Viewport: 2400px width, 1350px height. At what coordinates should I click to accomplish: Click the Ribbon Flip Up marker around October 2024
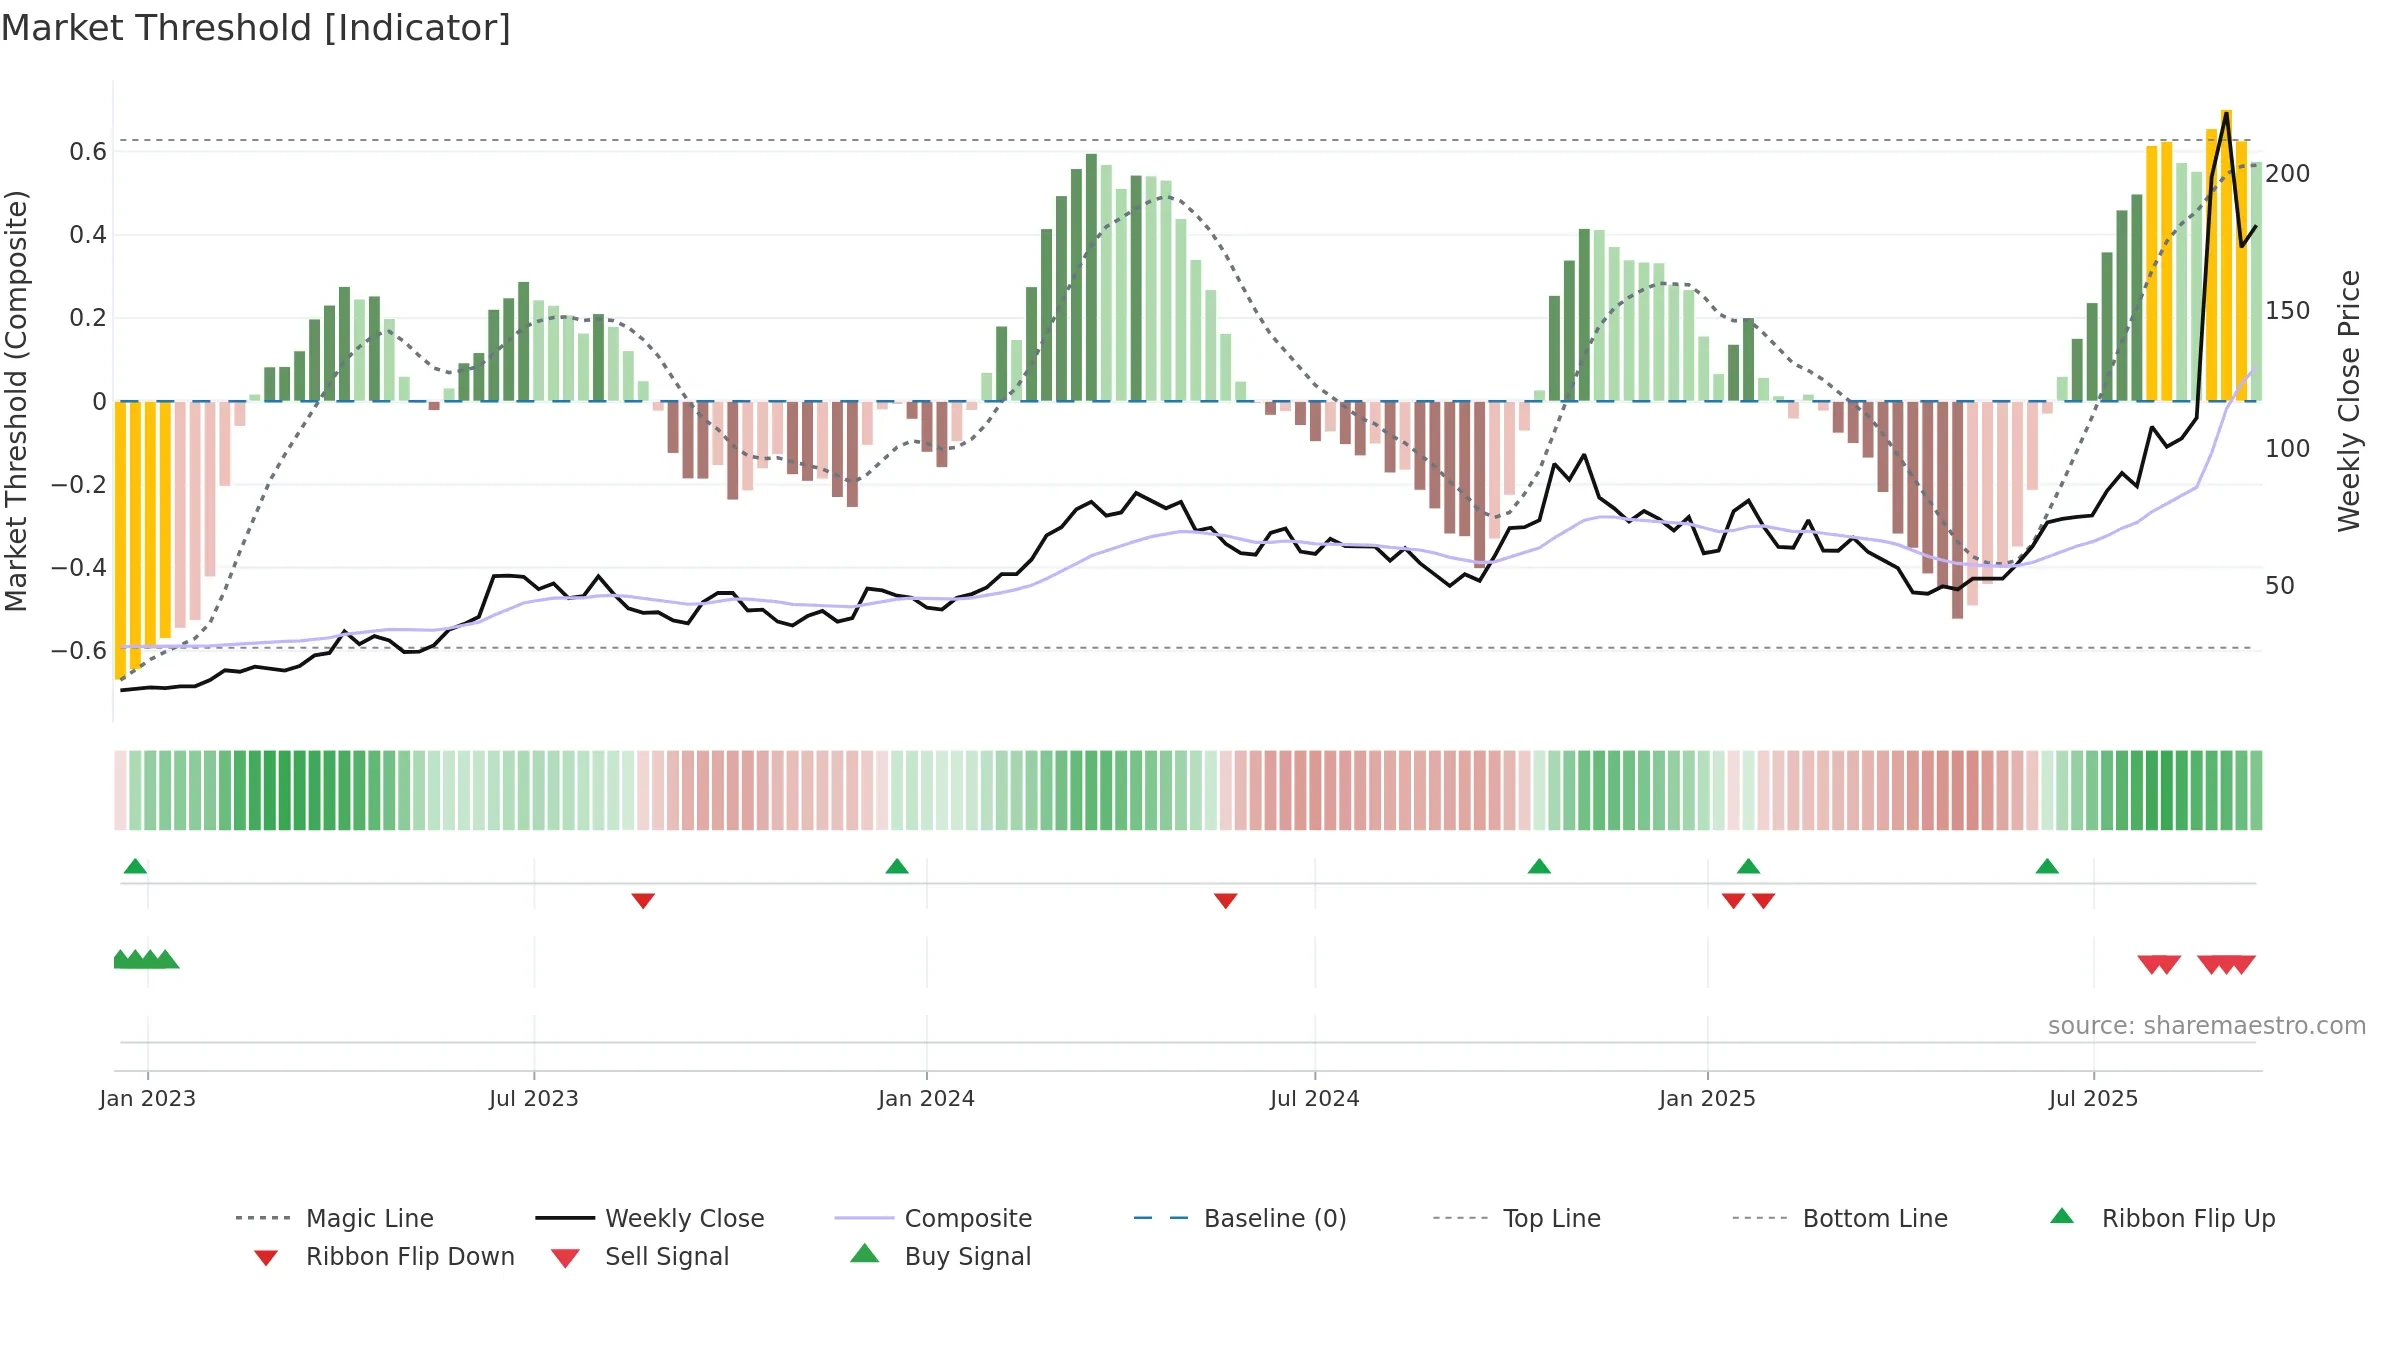click(x=1539, y=866)
